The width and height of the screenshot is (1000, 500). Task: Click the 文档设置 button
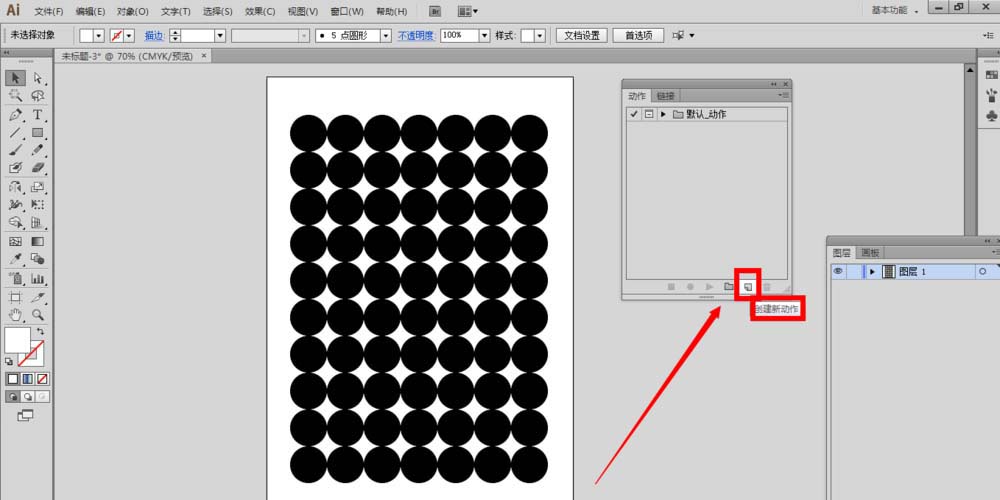pos(581,35)
